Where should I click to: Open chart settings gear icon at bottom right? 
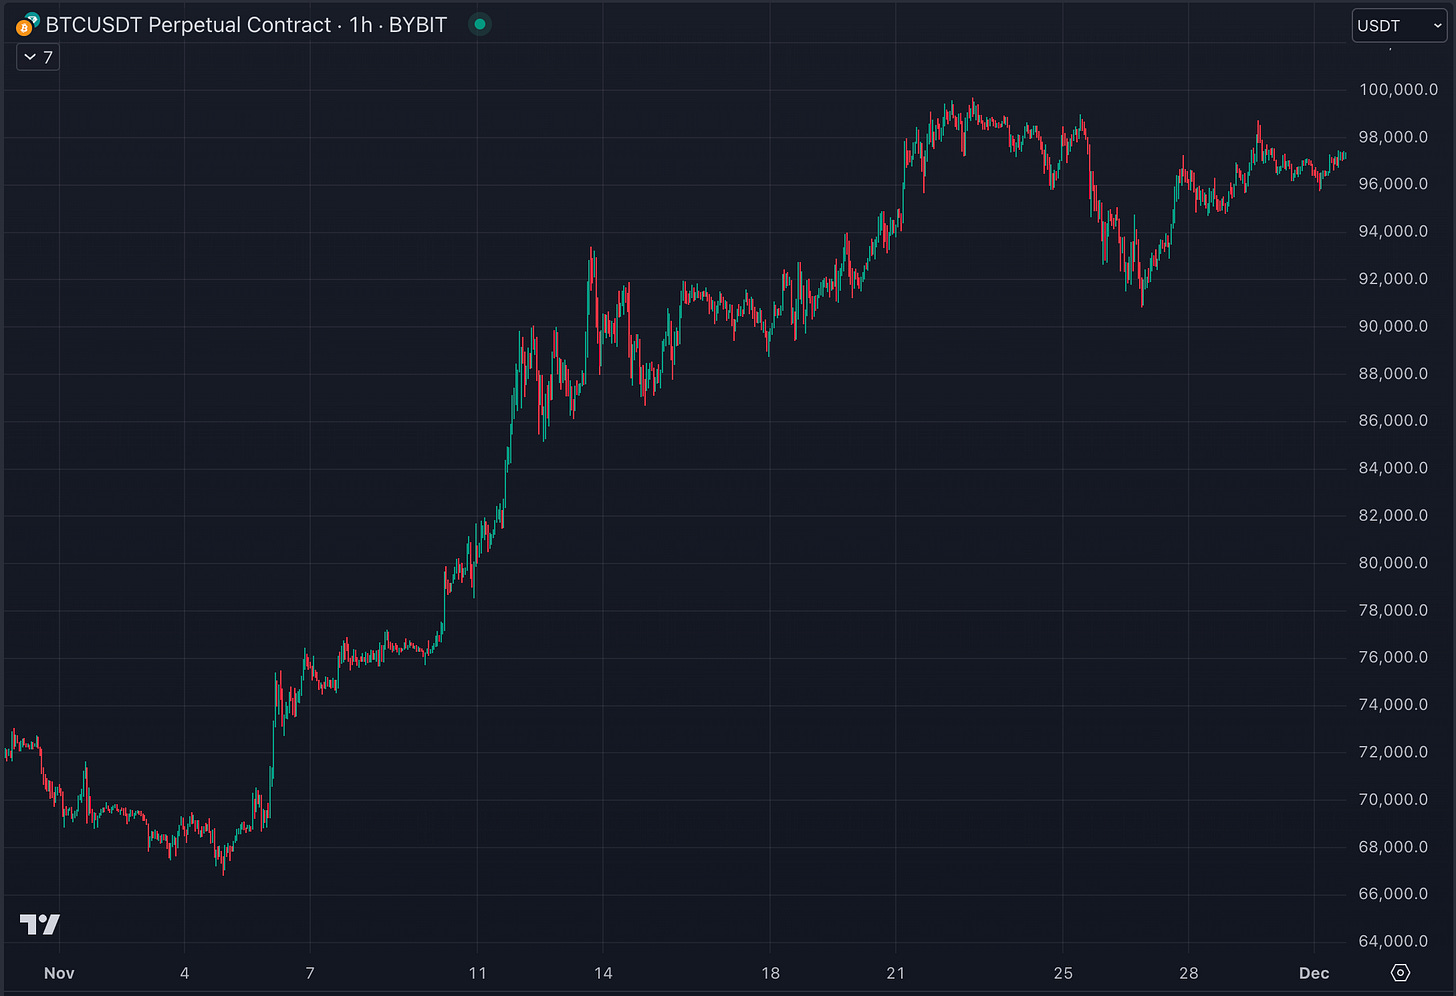1400,973
